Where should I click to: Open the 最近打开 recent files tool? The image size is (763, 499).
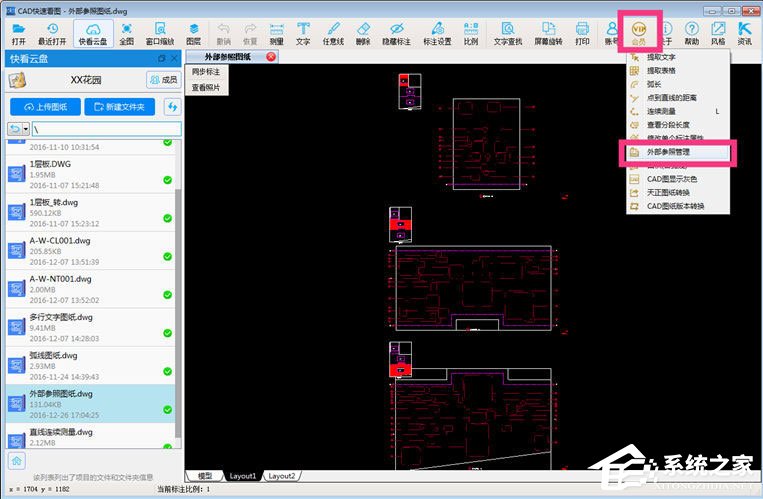53,34
